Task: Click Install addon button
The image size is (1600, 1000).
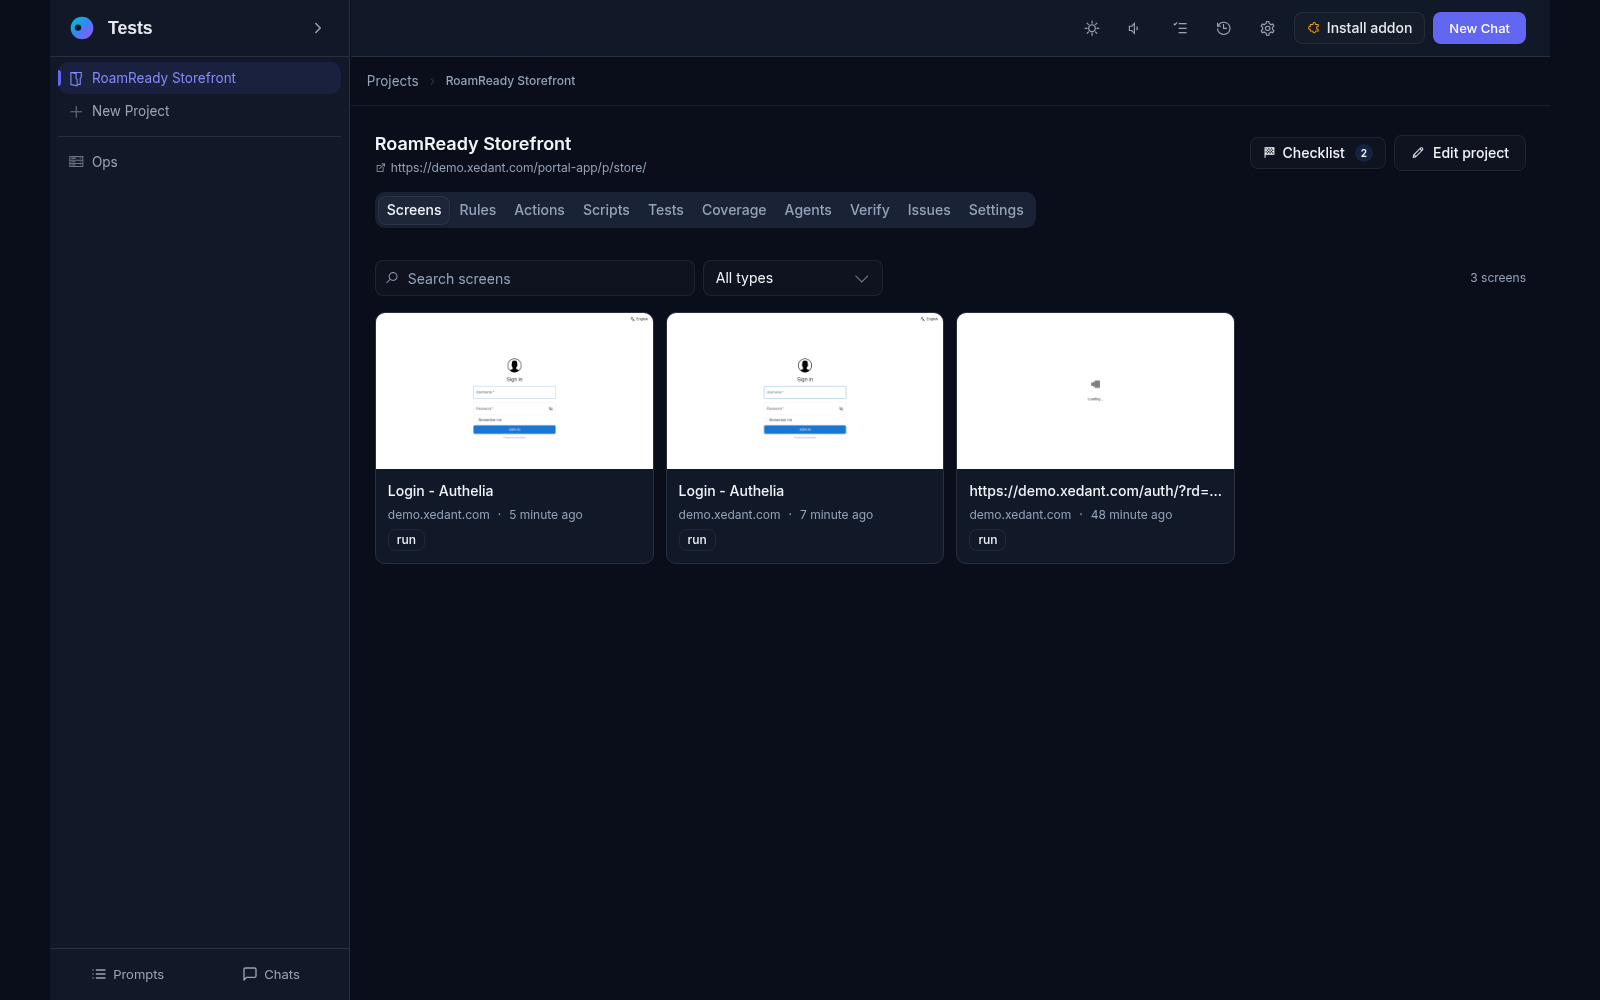Action: [x=1359, y=28]
